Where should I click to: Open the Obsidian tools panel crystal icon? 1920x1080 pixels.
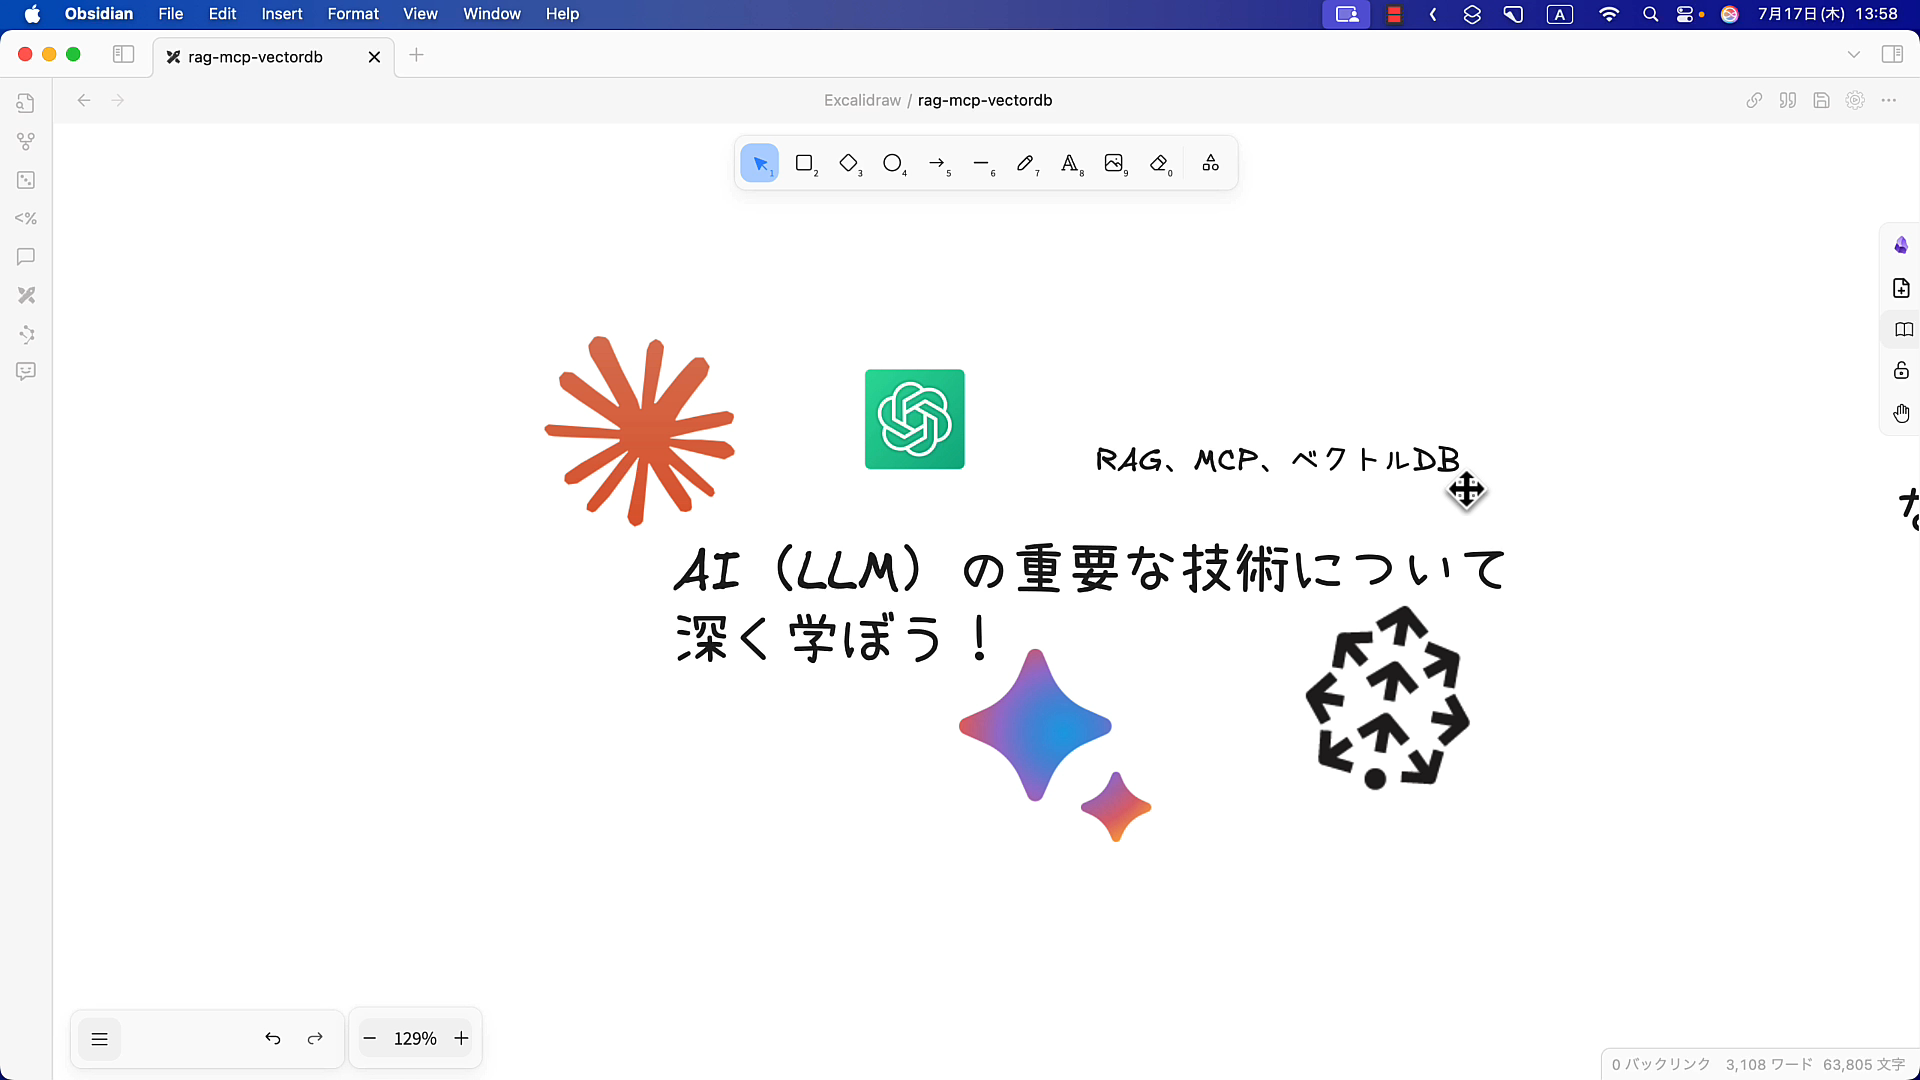[x=1901, y=245]
